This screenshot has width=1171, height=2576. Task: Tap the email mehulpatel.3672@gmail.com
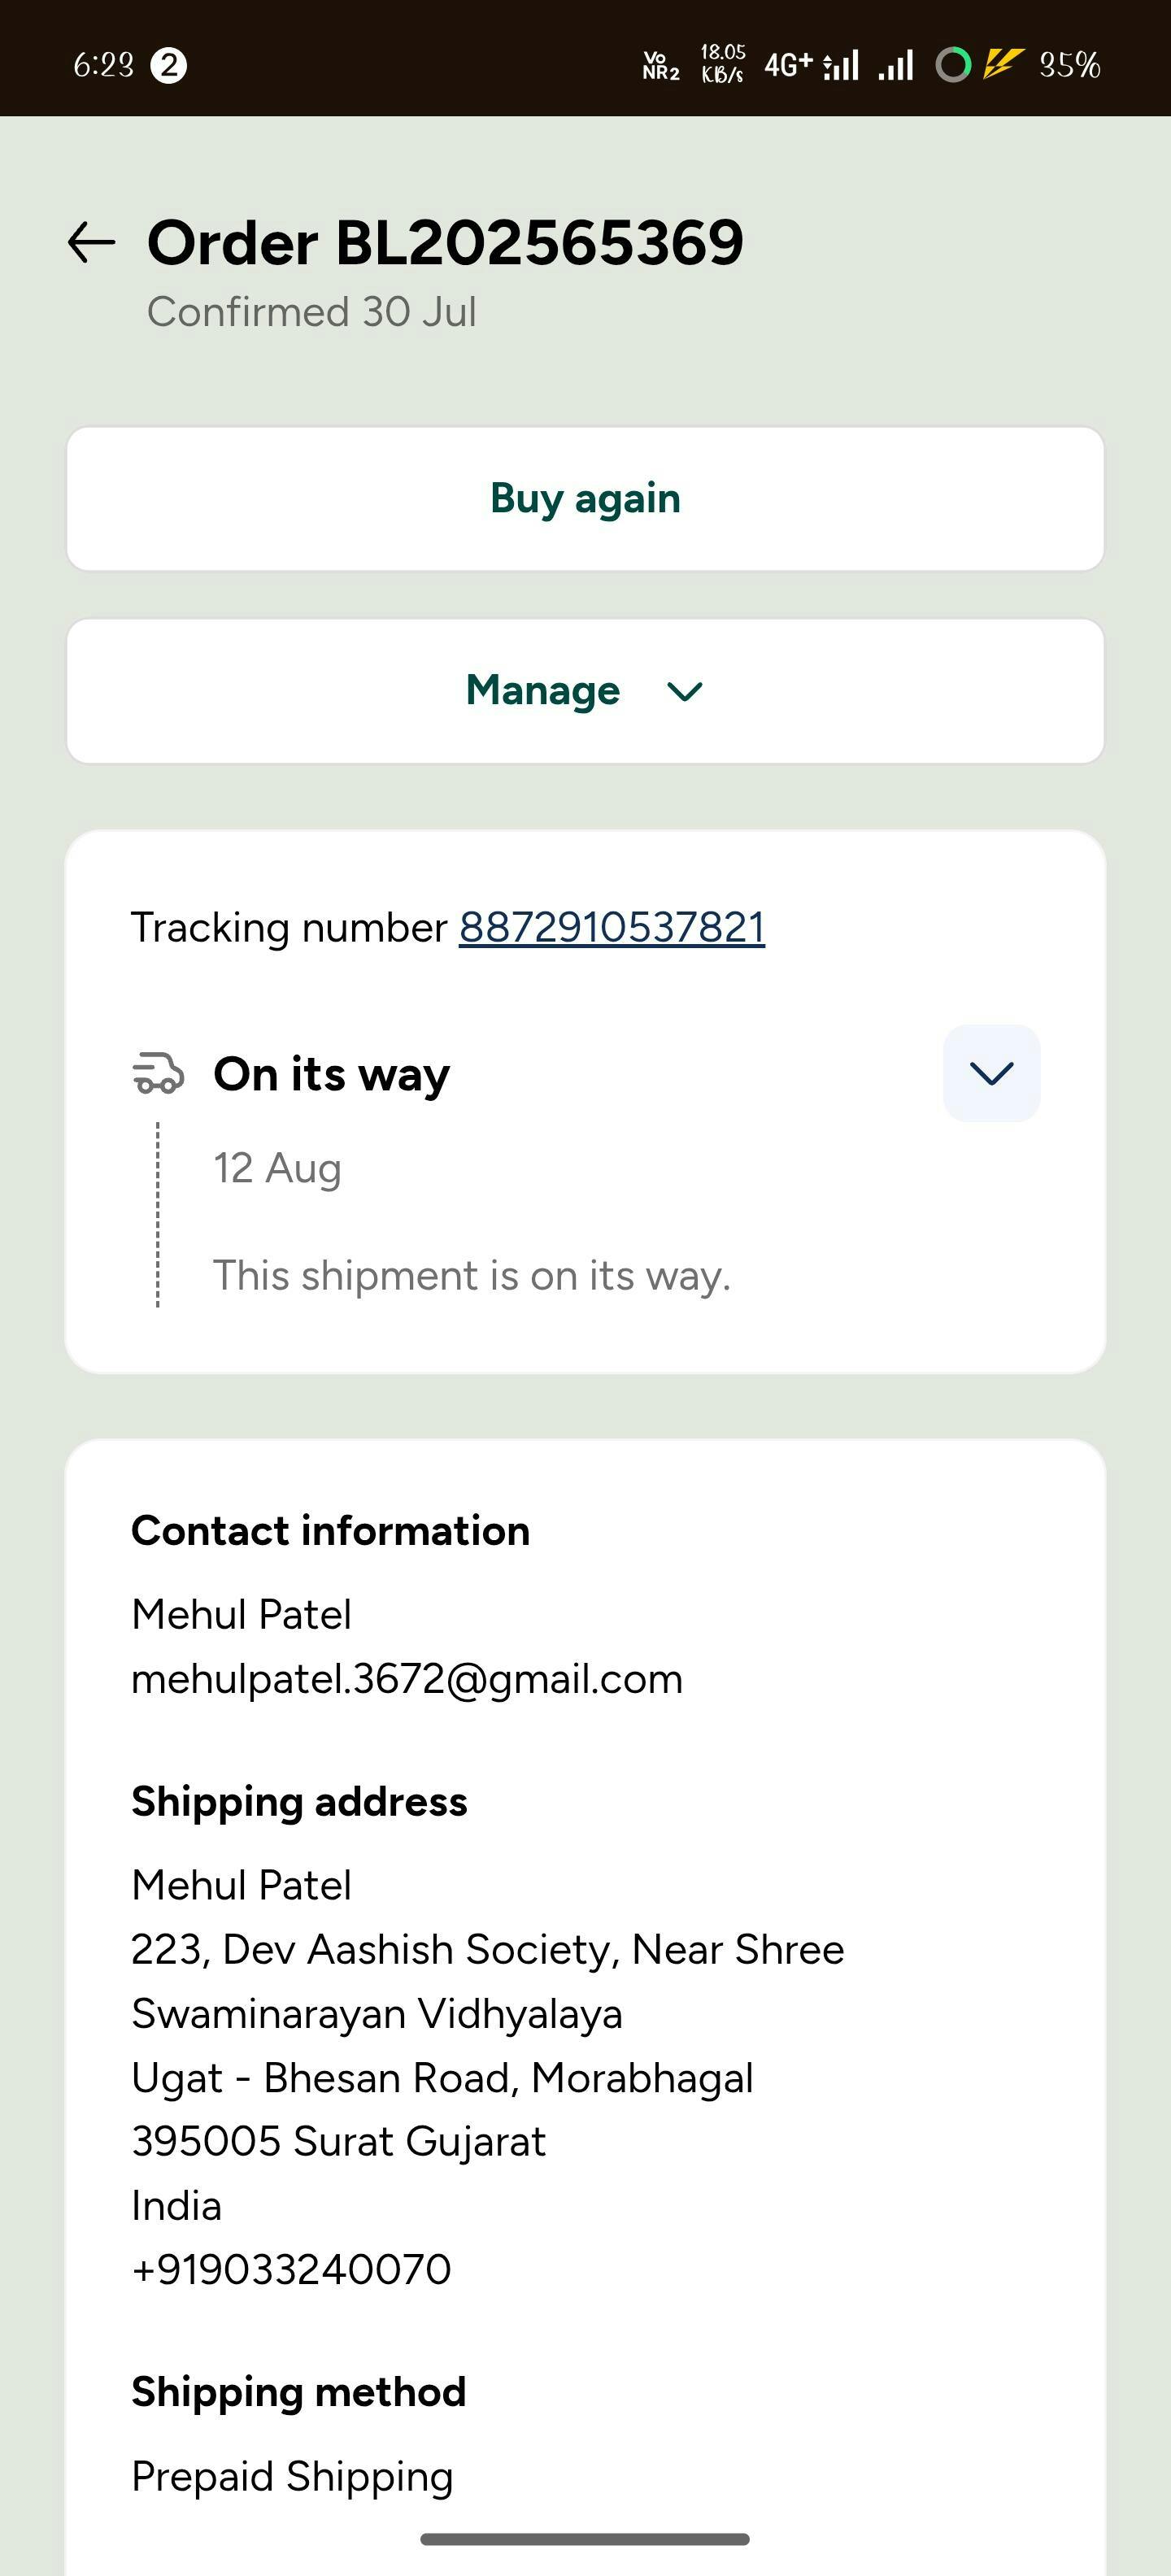click(x=407, y=1679)
